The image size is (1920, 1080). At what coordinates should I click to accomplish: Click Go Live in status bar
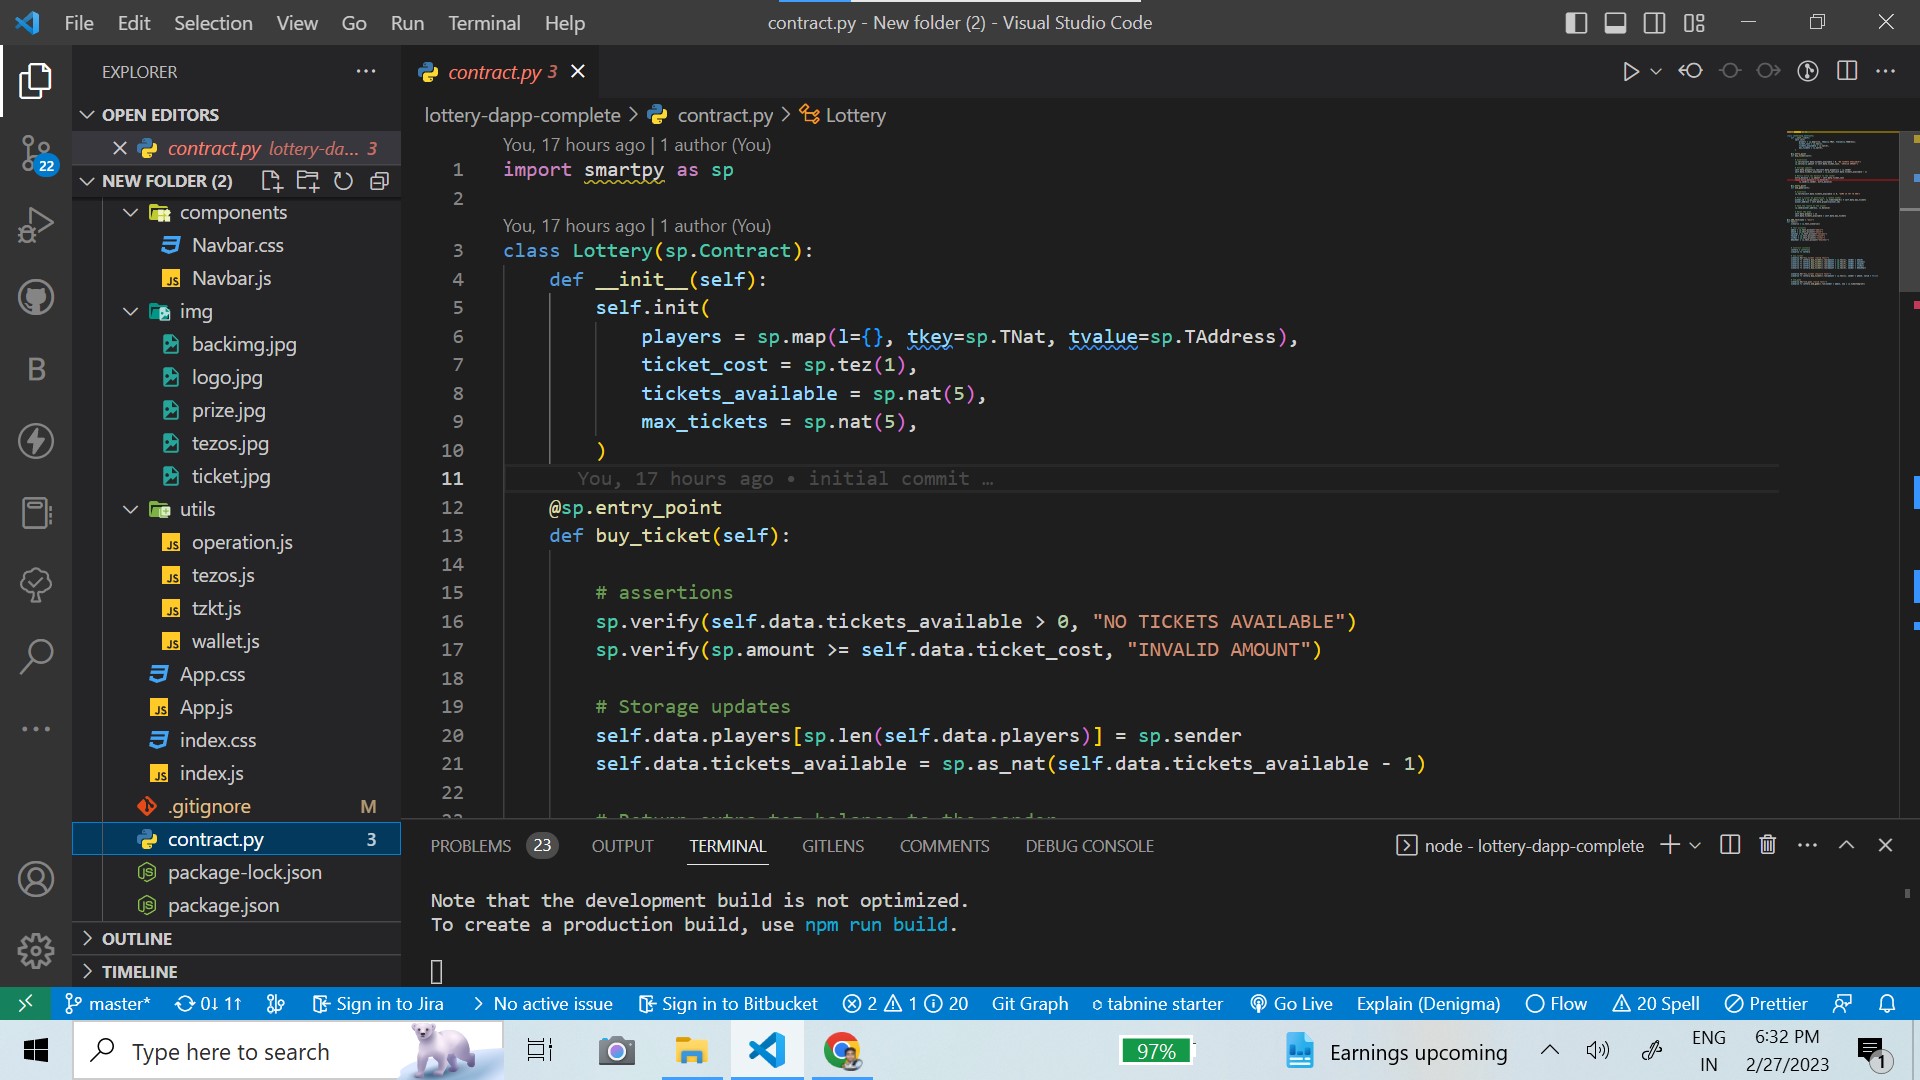(x=1291, y=1003)
